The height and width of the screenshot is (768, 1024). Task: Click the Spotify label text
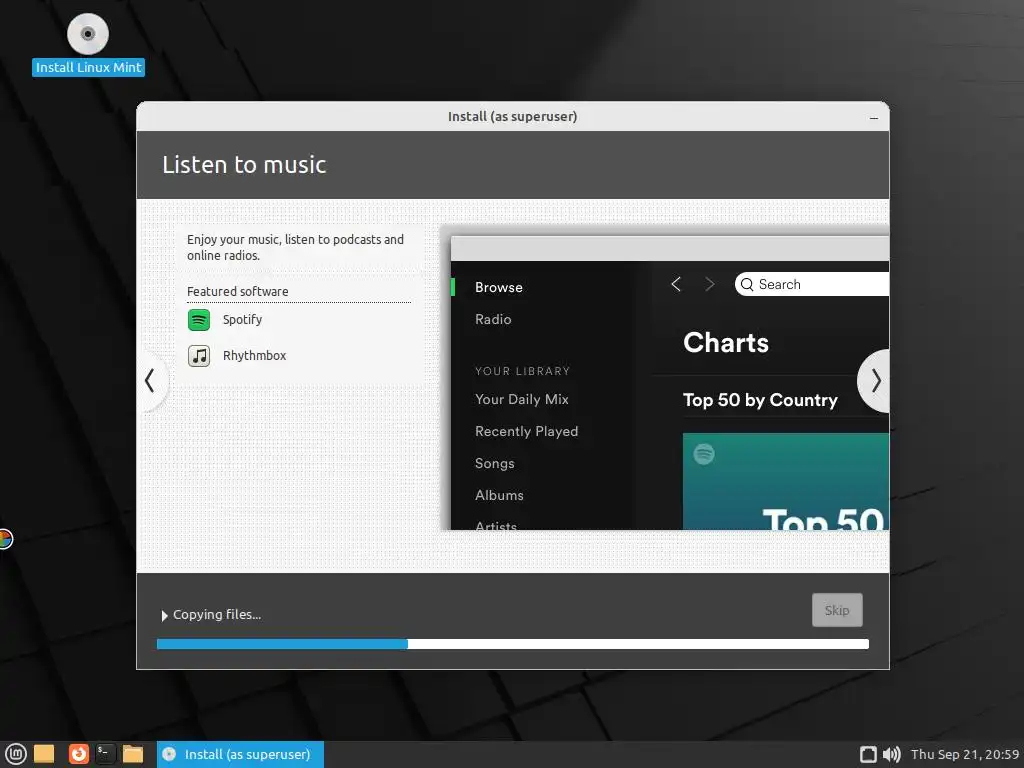pos(242,320)
